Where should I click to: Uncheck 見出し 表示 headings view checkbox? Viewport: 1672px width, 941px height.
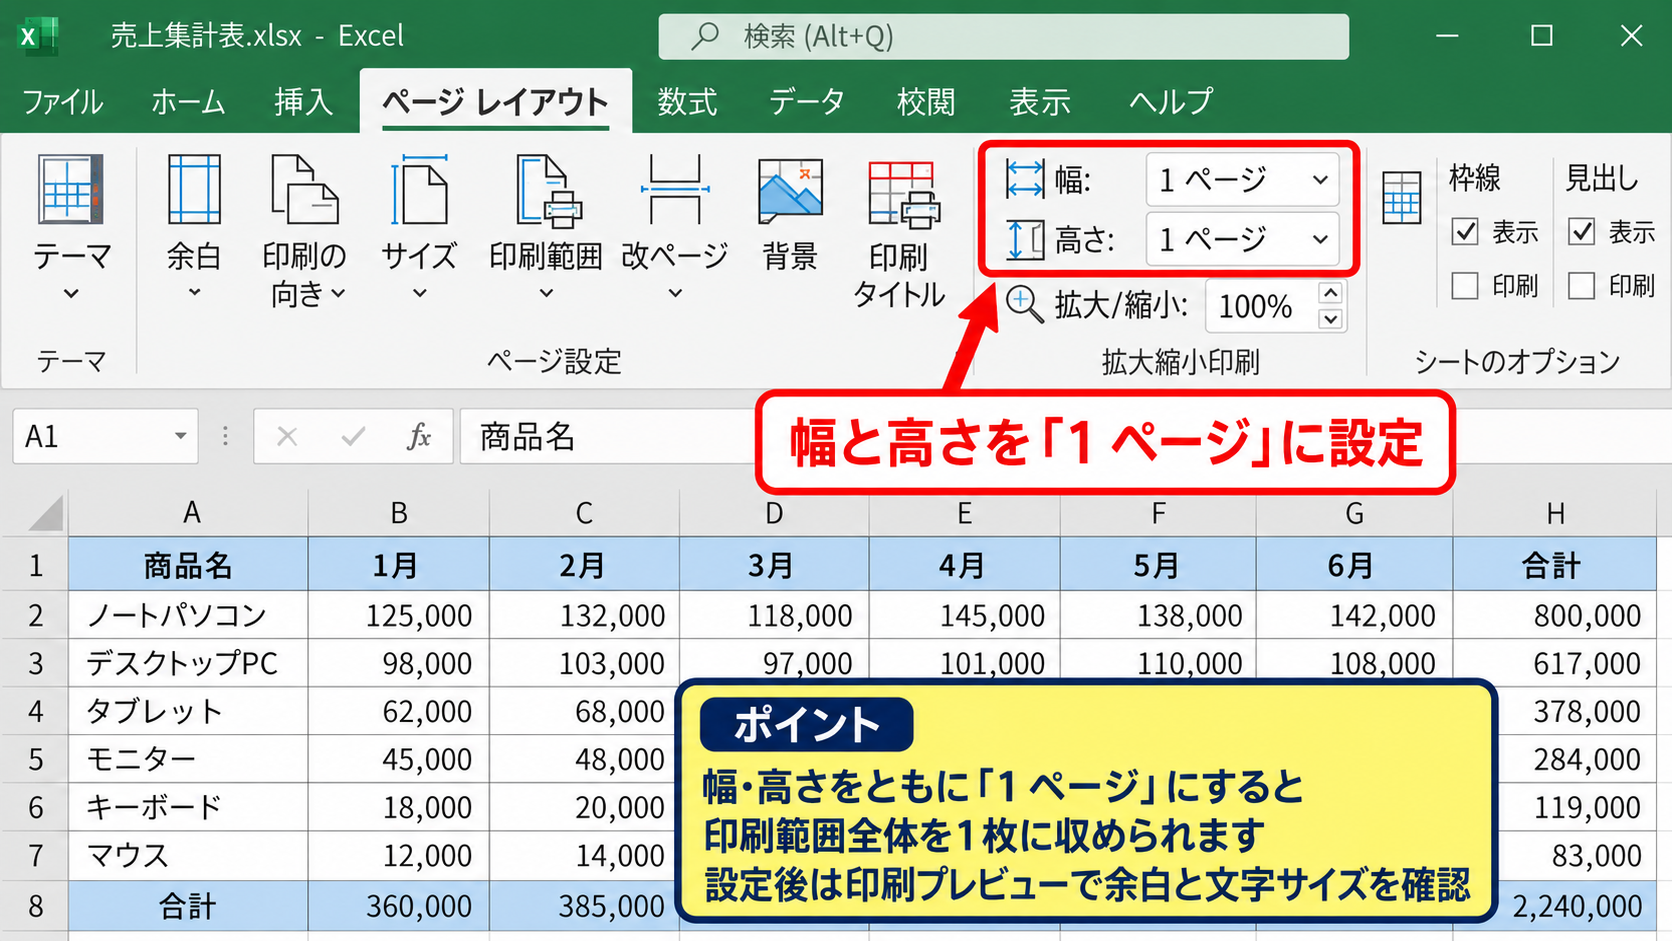point(1581,232)
